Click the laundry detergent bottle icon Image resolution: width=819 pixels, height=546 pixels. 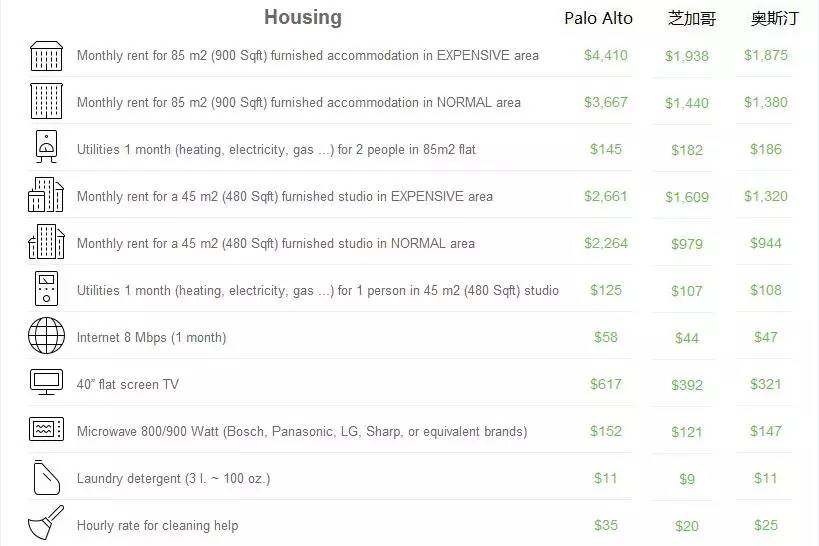[x=46, y=477]
